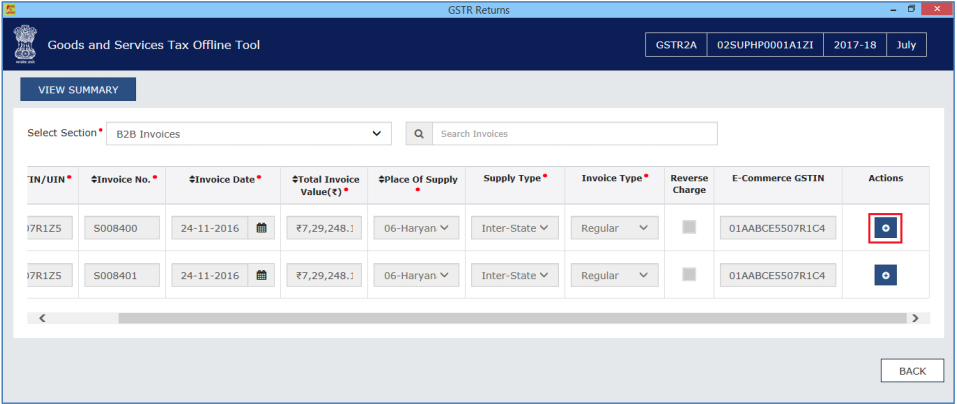Click the Supply Type column header

point(515,178)
